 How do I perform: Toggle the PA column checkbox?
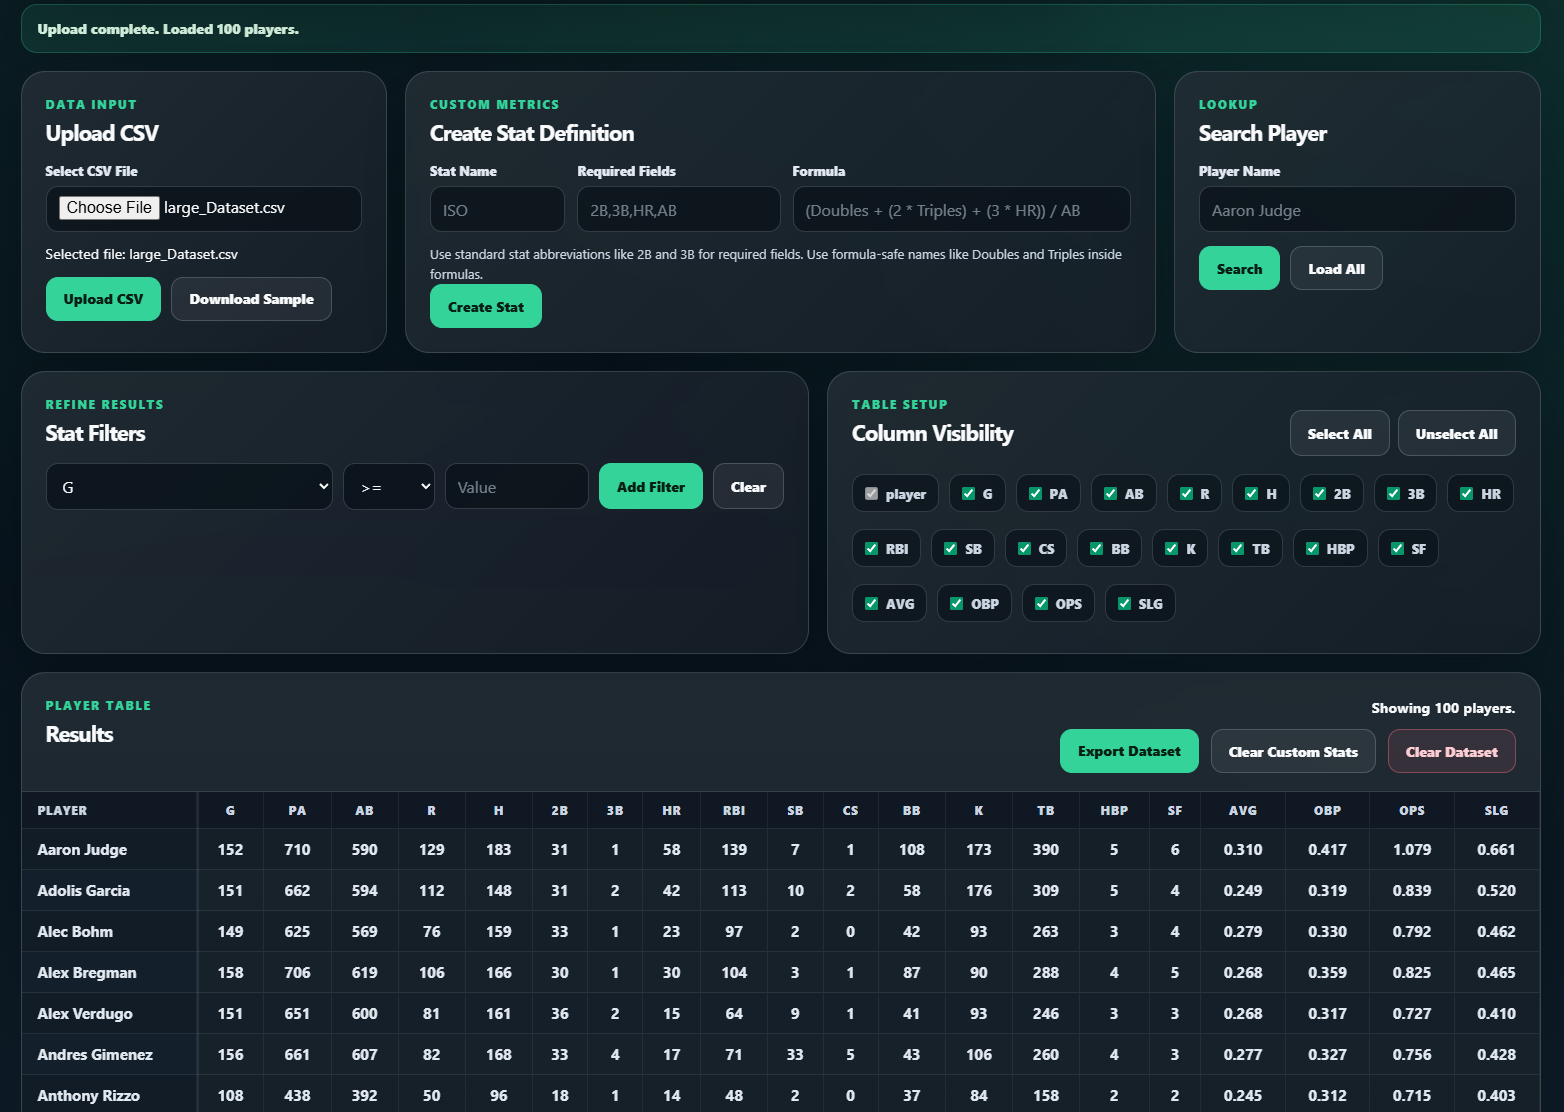[x=1035, y=493]
